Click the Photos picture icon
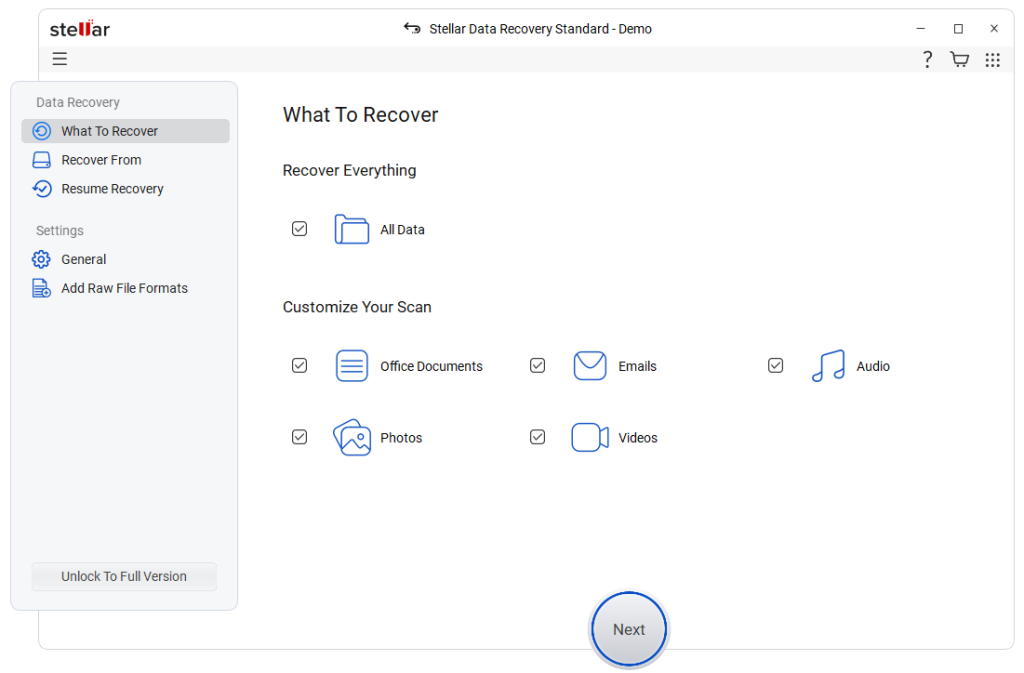 click(351, 437)
